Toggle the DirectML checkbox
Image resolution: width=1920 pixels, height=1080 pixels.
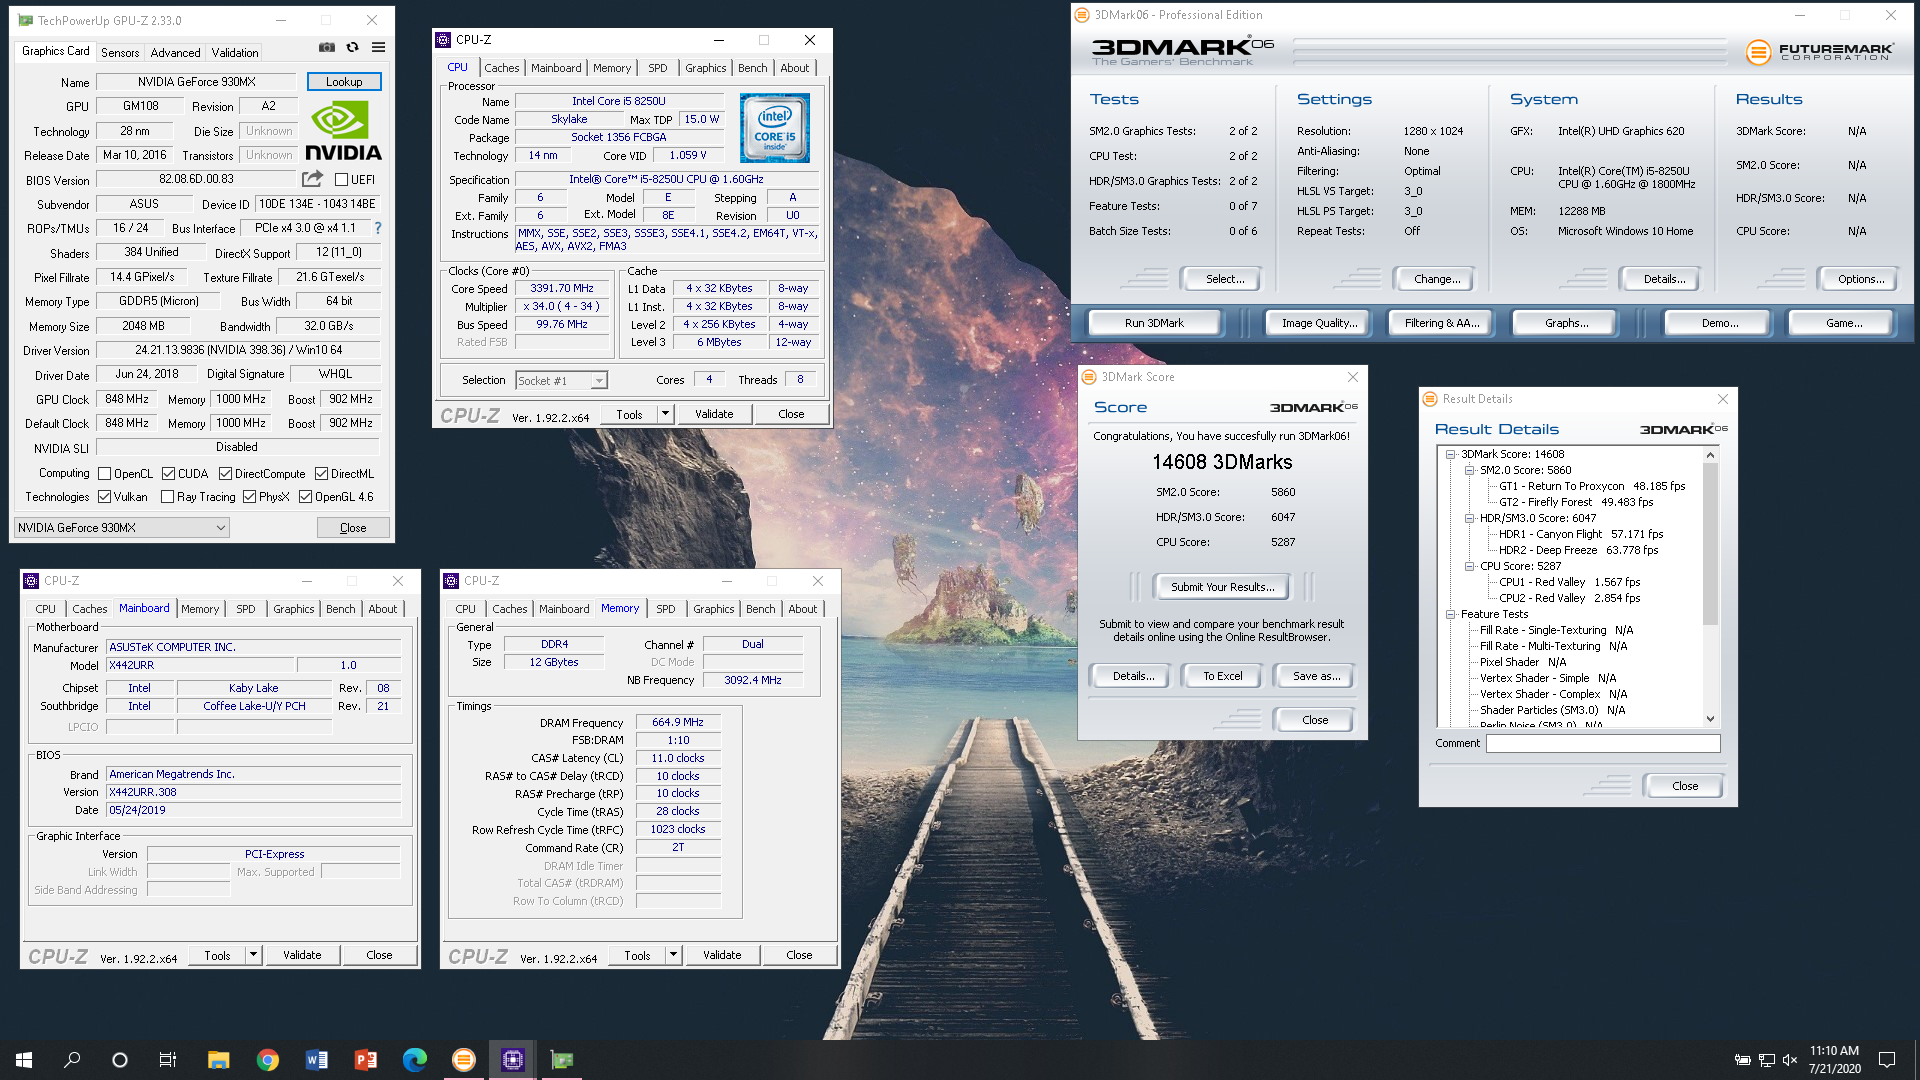321,474
